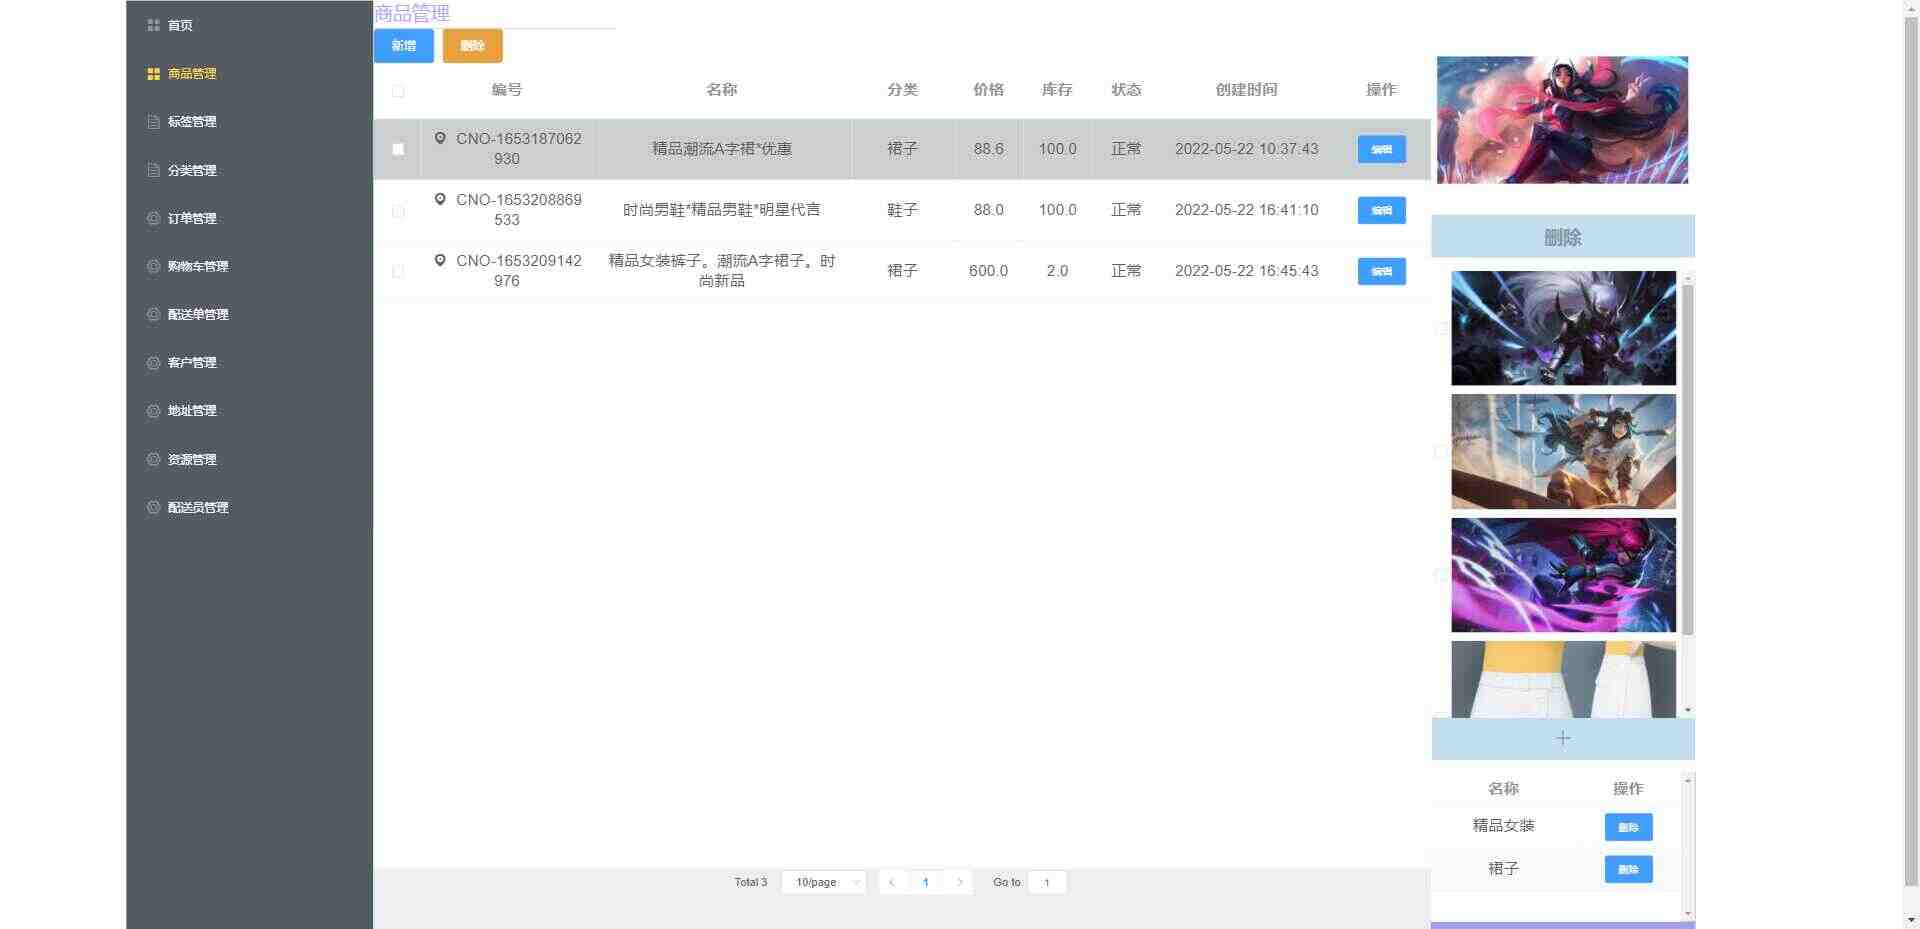Go to previous page using left chevron
Screen dimensions: 1920x929
tap(891, 882)
